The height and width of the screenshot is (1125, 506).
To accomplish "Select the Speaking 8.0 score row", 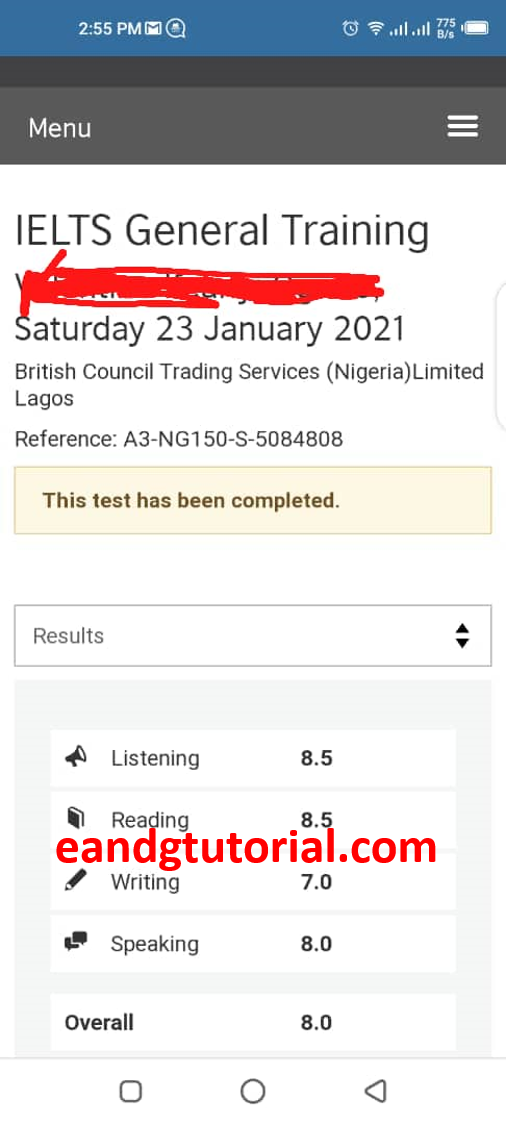I will coord(253,943).
